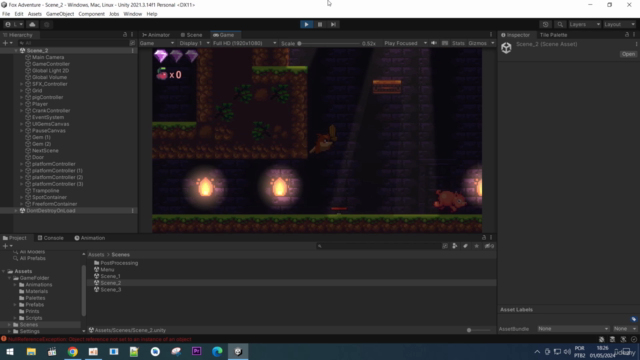
Task: Search by label icon in Project
Action: [x=465, y=246]
